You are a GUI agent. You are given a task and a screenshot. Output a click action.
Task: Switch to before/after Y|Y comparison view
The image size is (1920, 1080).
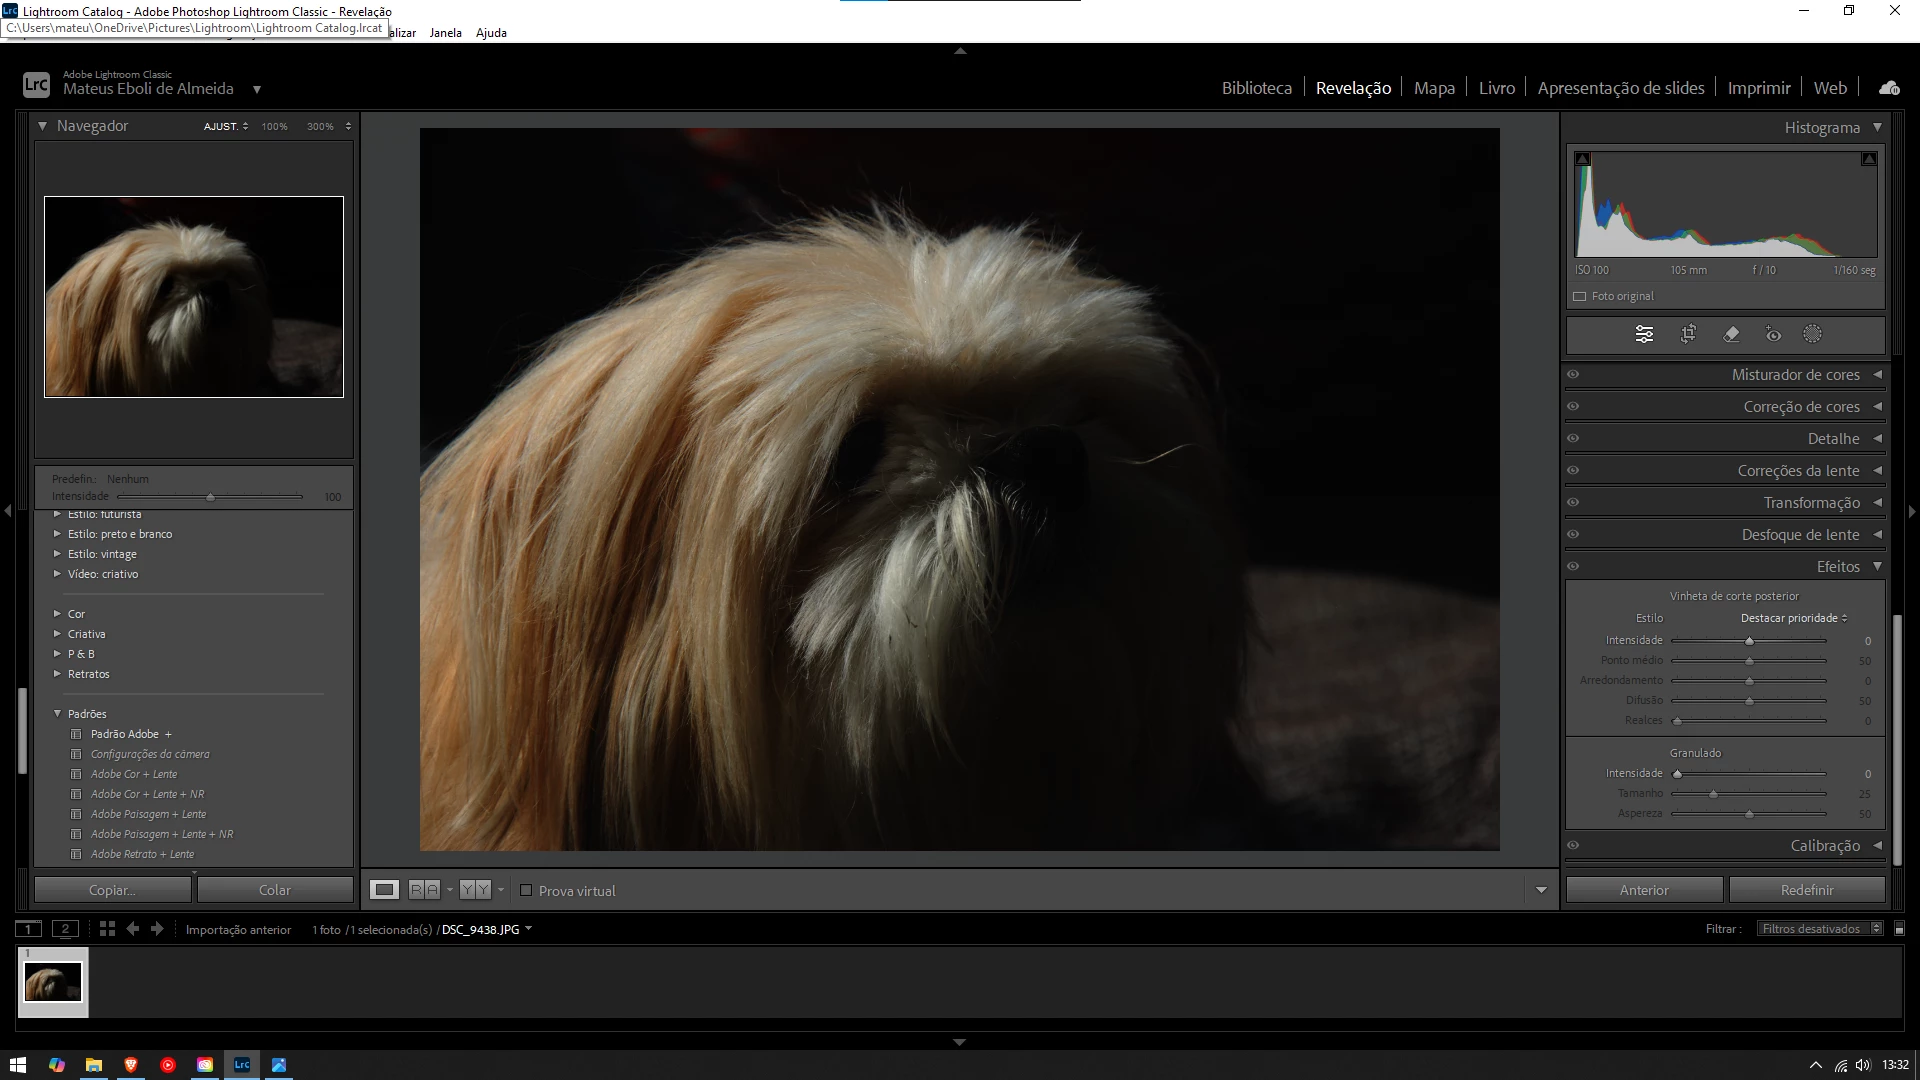coord(475,890)
